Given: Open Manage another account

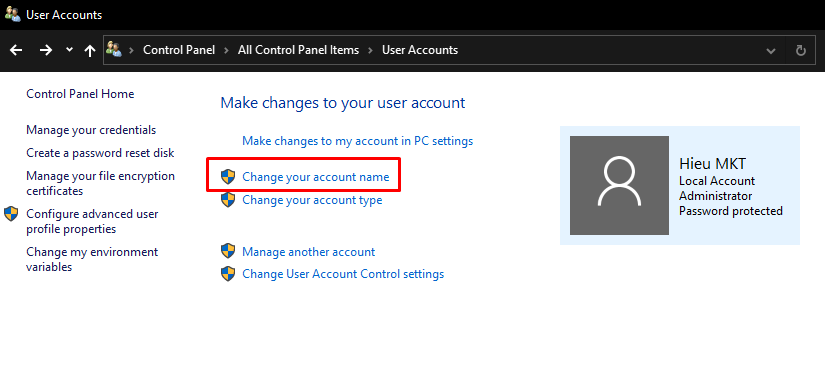Looking at the screenshot, I should tap(308, 252).
